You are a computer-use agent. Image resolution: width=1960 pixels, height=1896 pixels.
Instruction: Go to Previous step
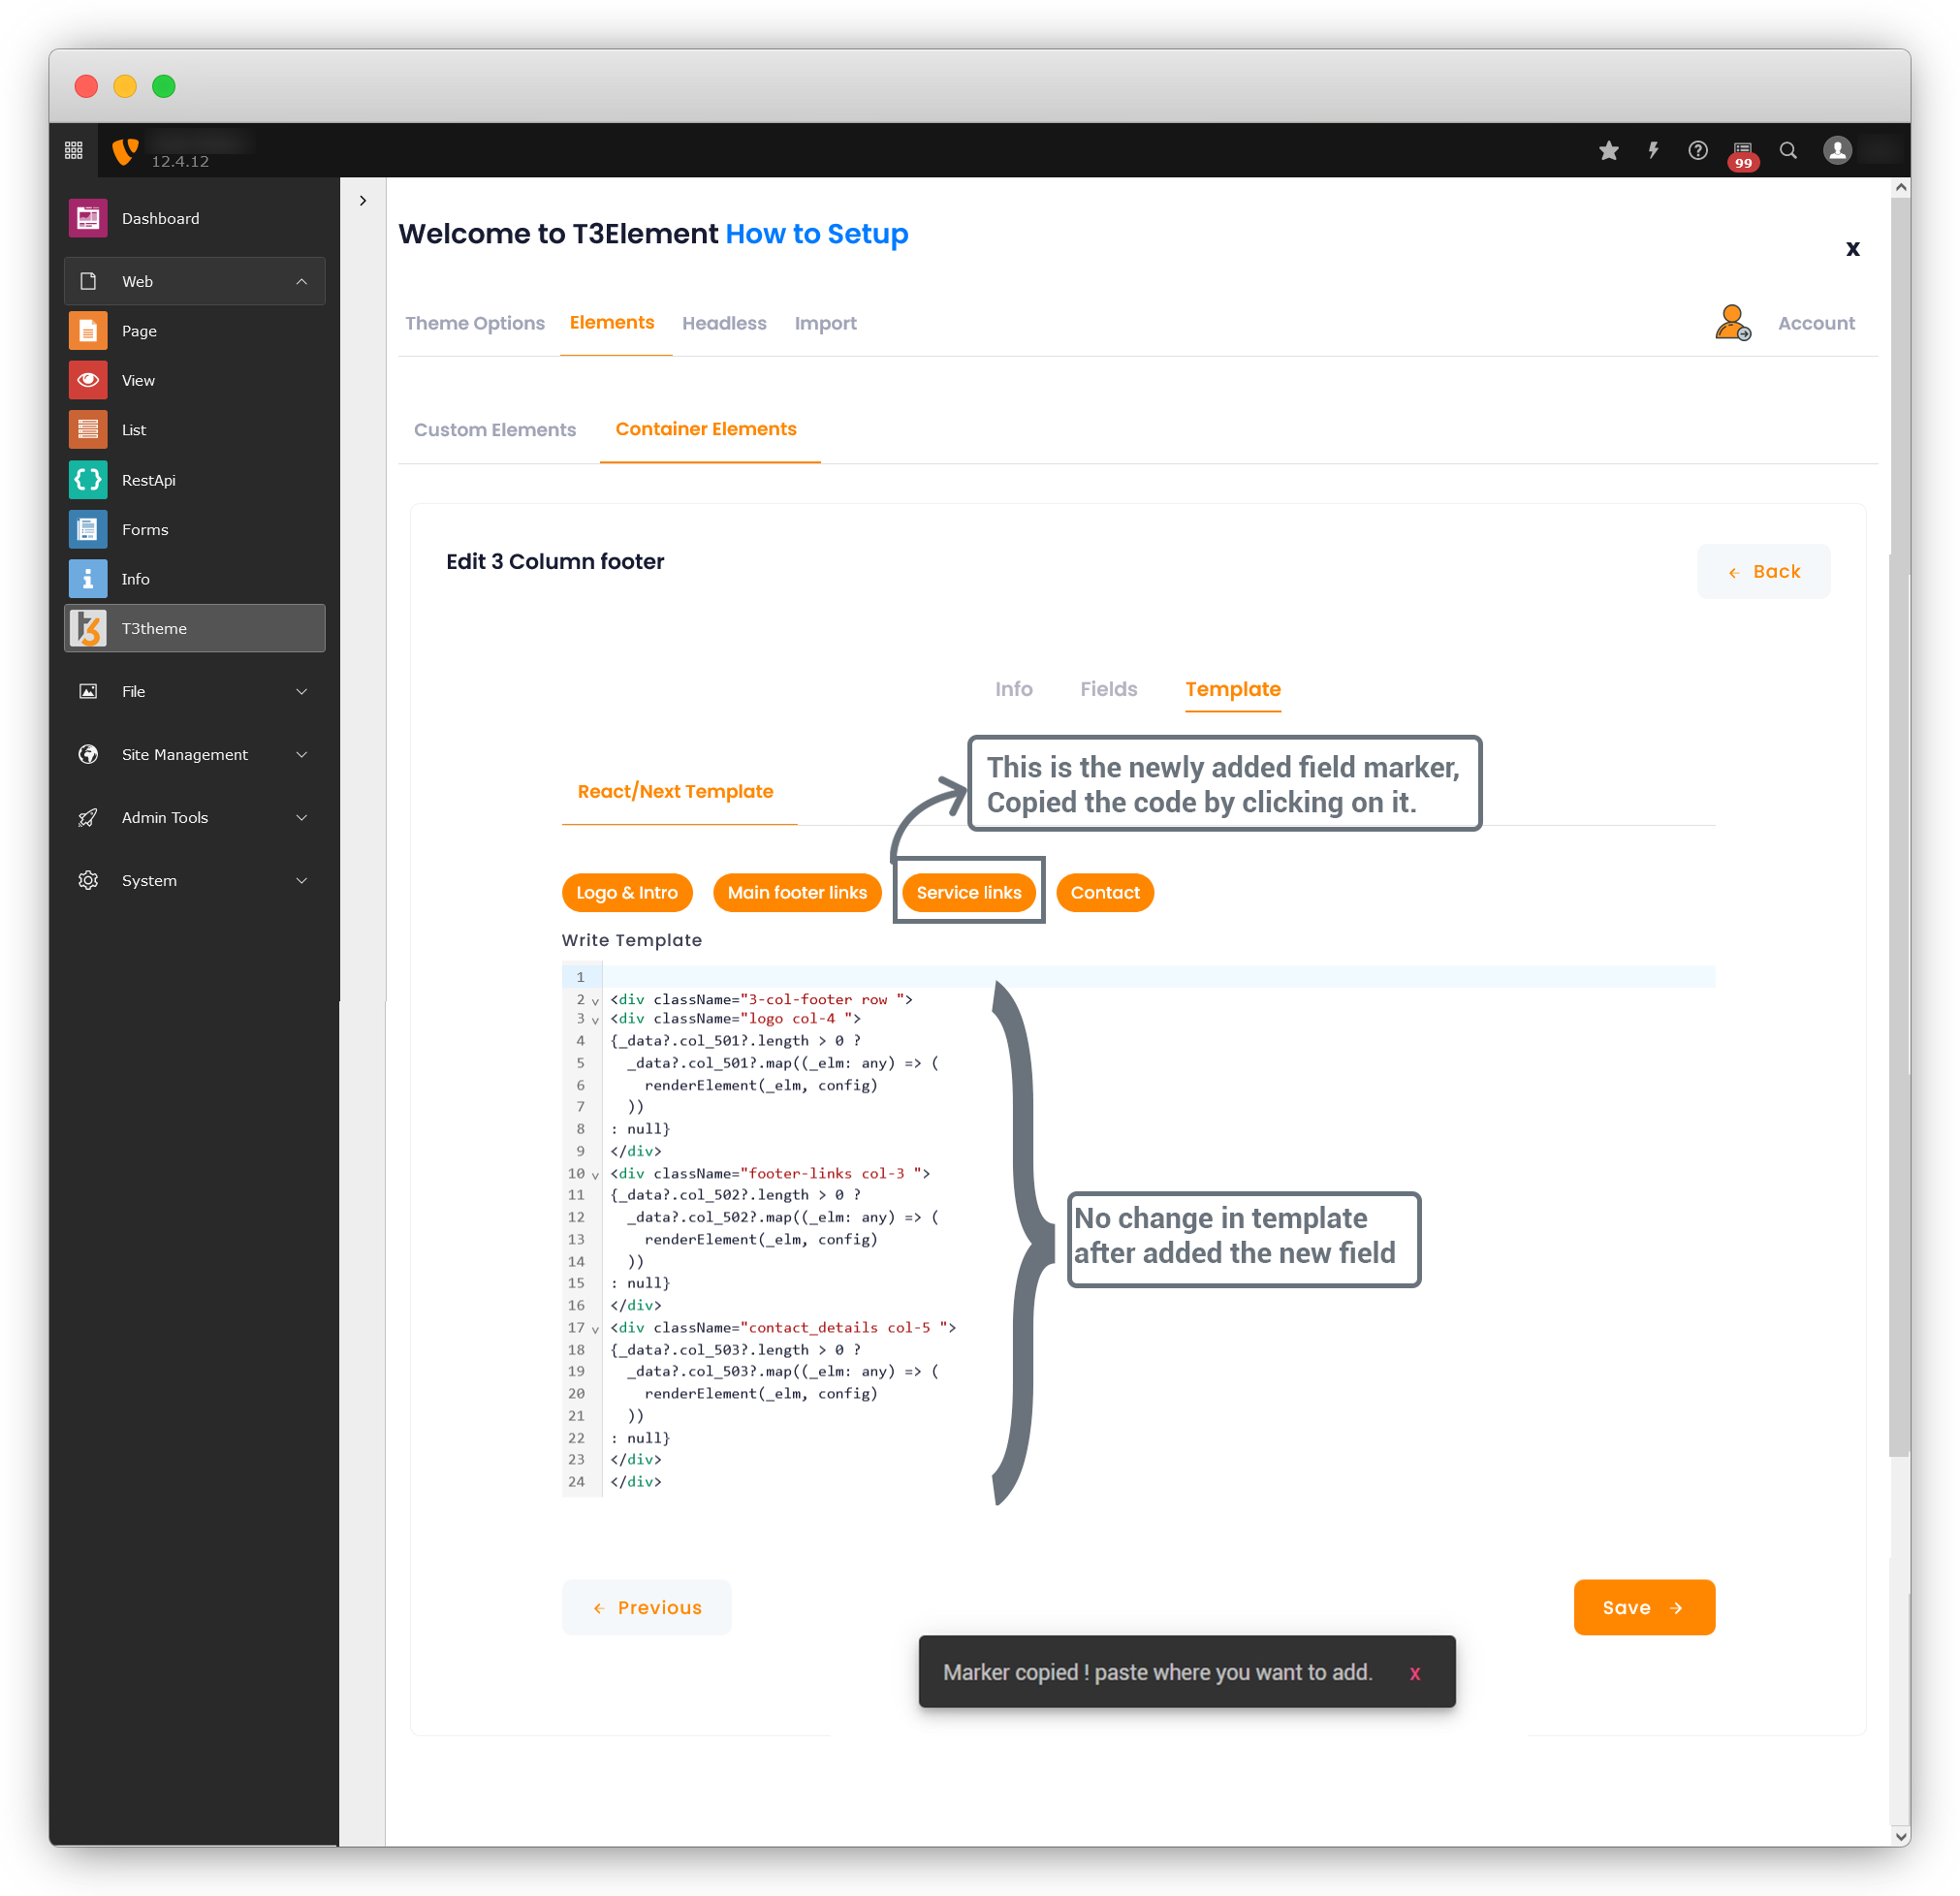[x=646, y=1606]
